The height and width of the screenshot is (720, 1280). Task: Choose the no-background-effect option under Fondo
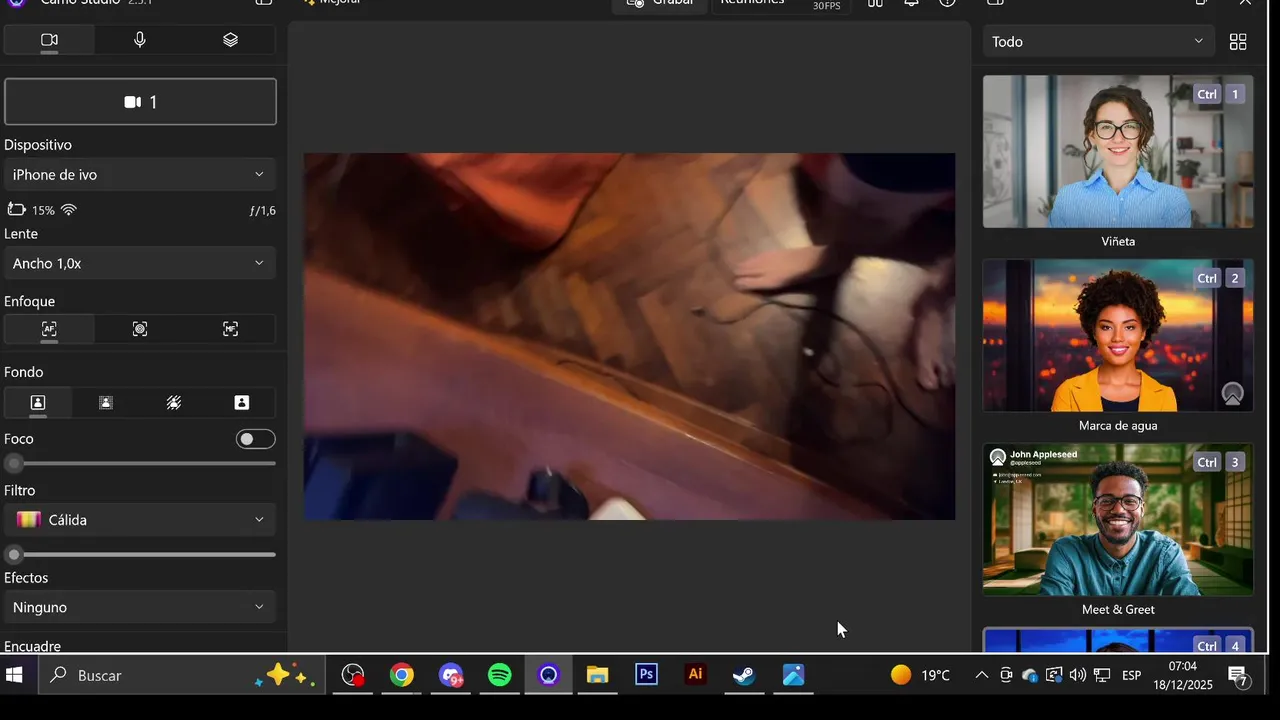coord(38,403)
